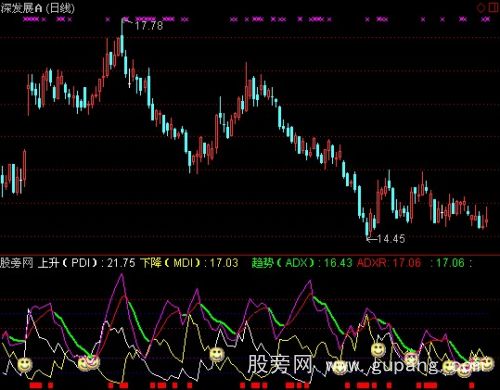Click the high price label 17.78

[149, 26]
